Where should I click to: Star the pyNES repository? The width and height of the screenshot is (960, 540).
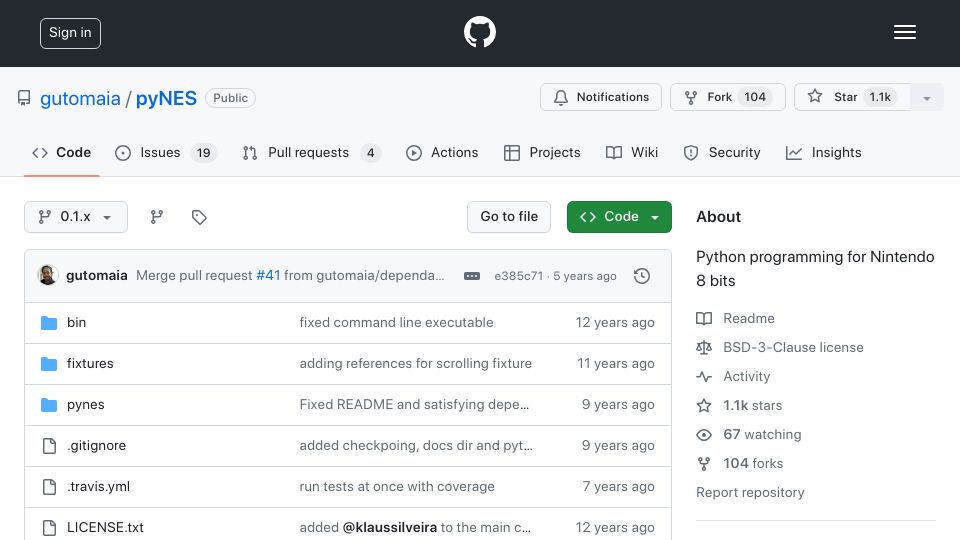(x=852, y=97)
